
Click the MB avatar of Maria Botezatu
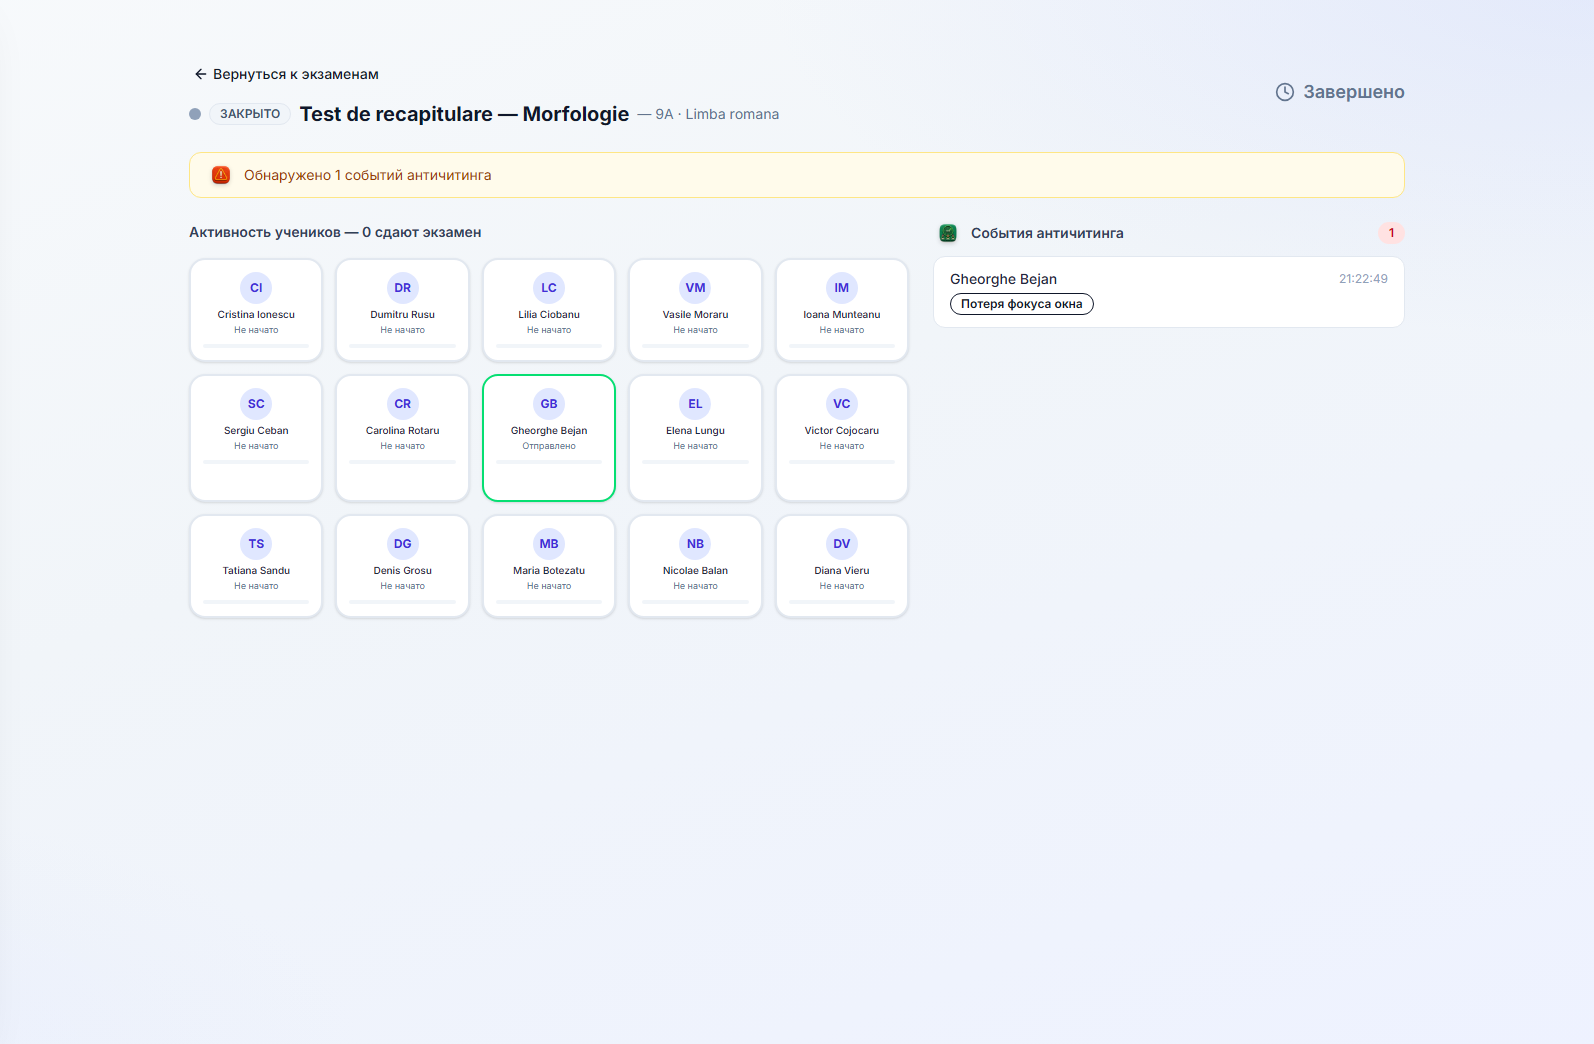[x=549, y=544]
